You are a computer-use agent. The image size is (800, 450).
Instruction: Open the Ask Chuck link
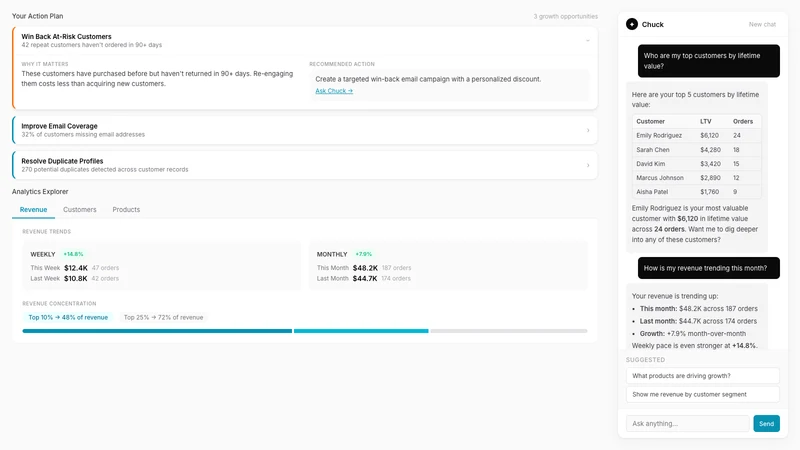tap(334, 91)
